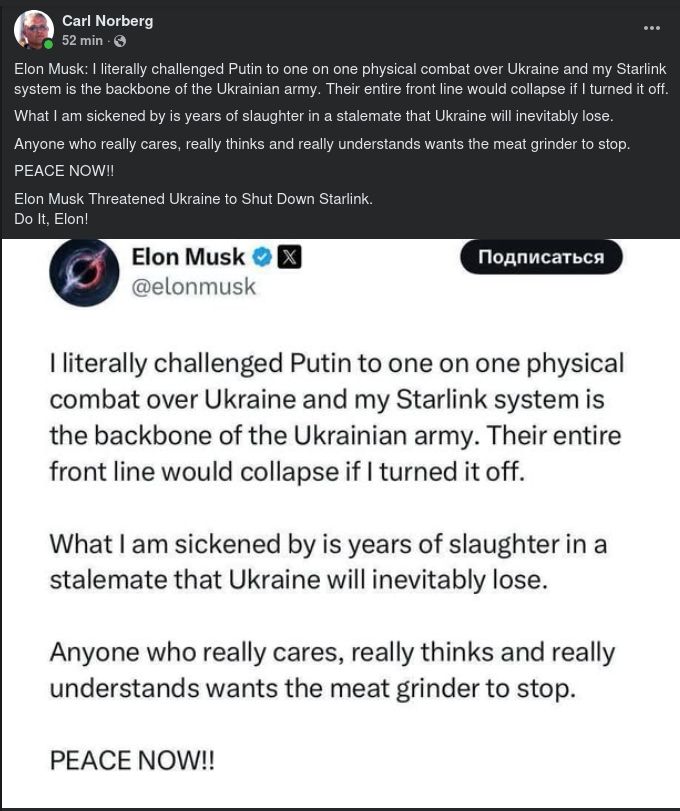Click the X logo badge beside Elon Musk
This screenshot has height=811, width=680.
[x=289, y=257]
